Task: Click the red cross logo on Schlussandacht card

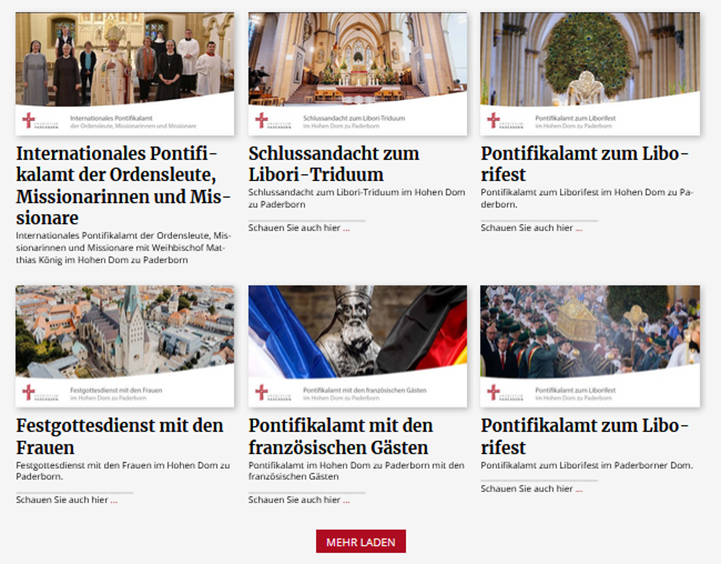Action: (x=262, y=121)
